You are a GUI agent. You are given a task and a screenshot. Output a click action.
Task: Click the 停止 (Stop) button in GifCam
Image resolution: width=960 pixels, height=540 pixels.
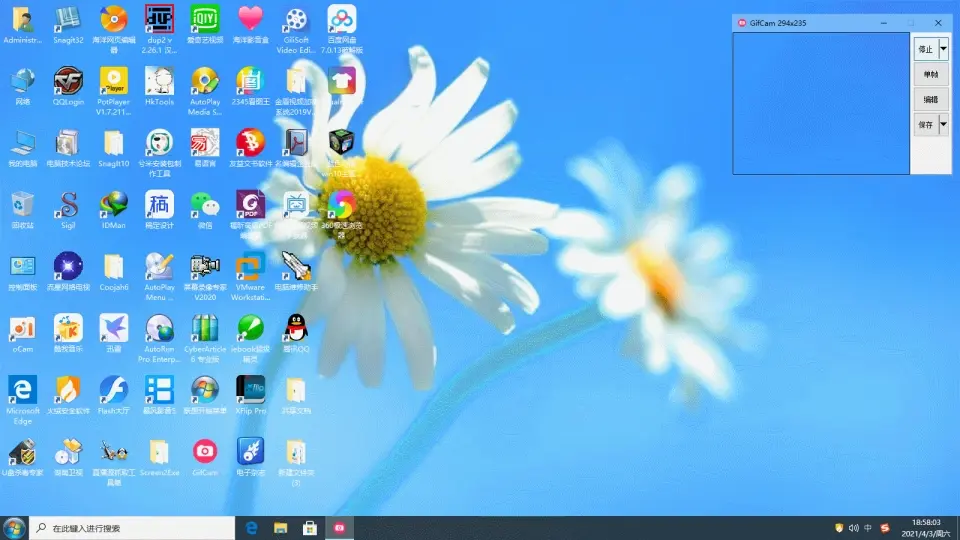(x=925, y=49)
